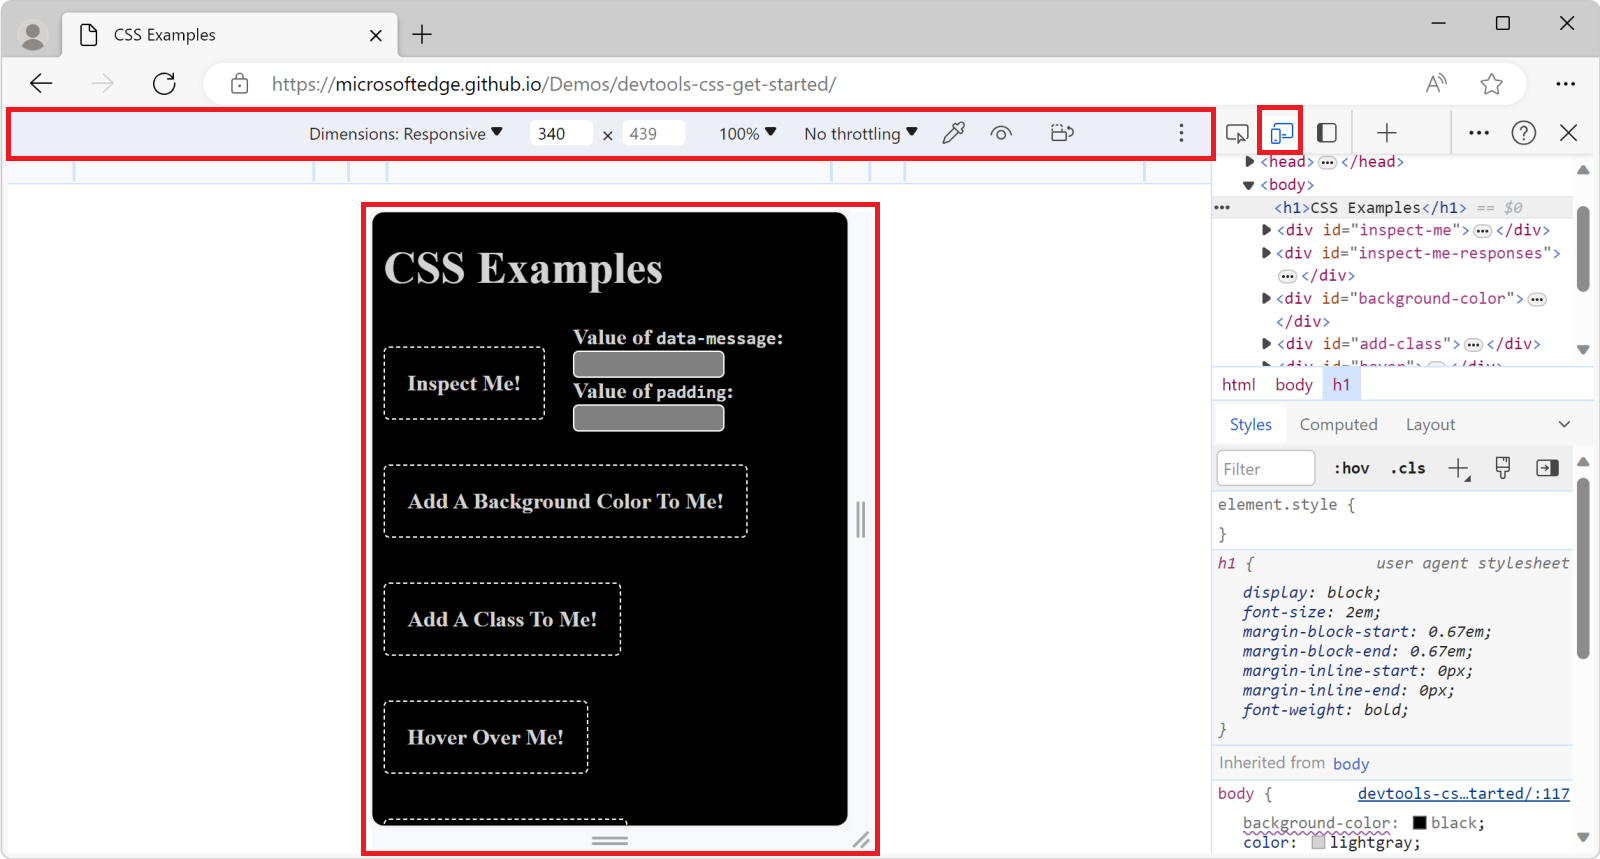
Task: Close the DevTools panel
Action: click(1569, 133)
